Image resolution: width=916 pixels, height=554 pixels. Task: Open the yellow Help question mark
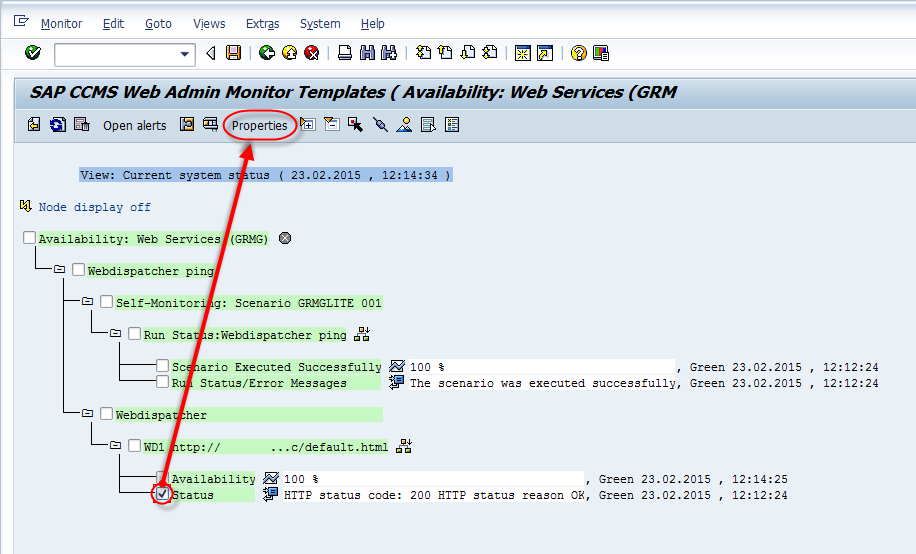point(578,53)
